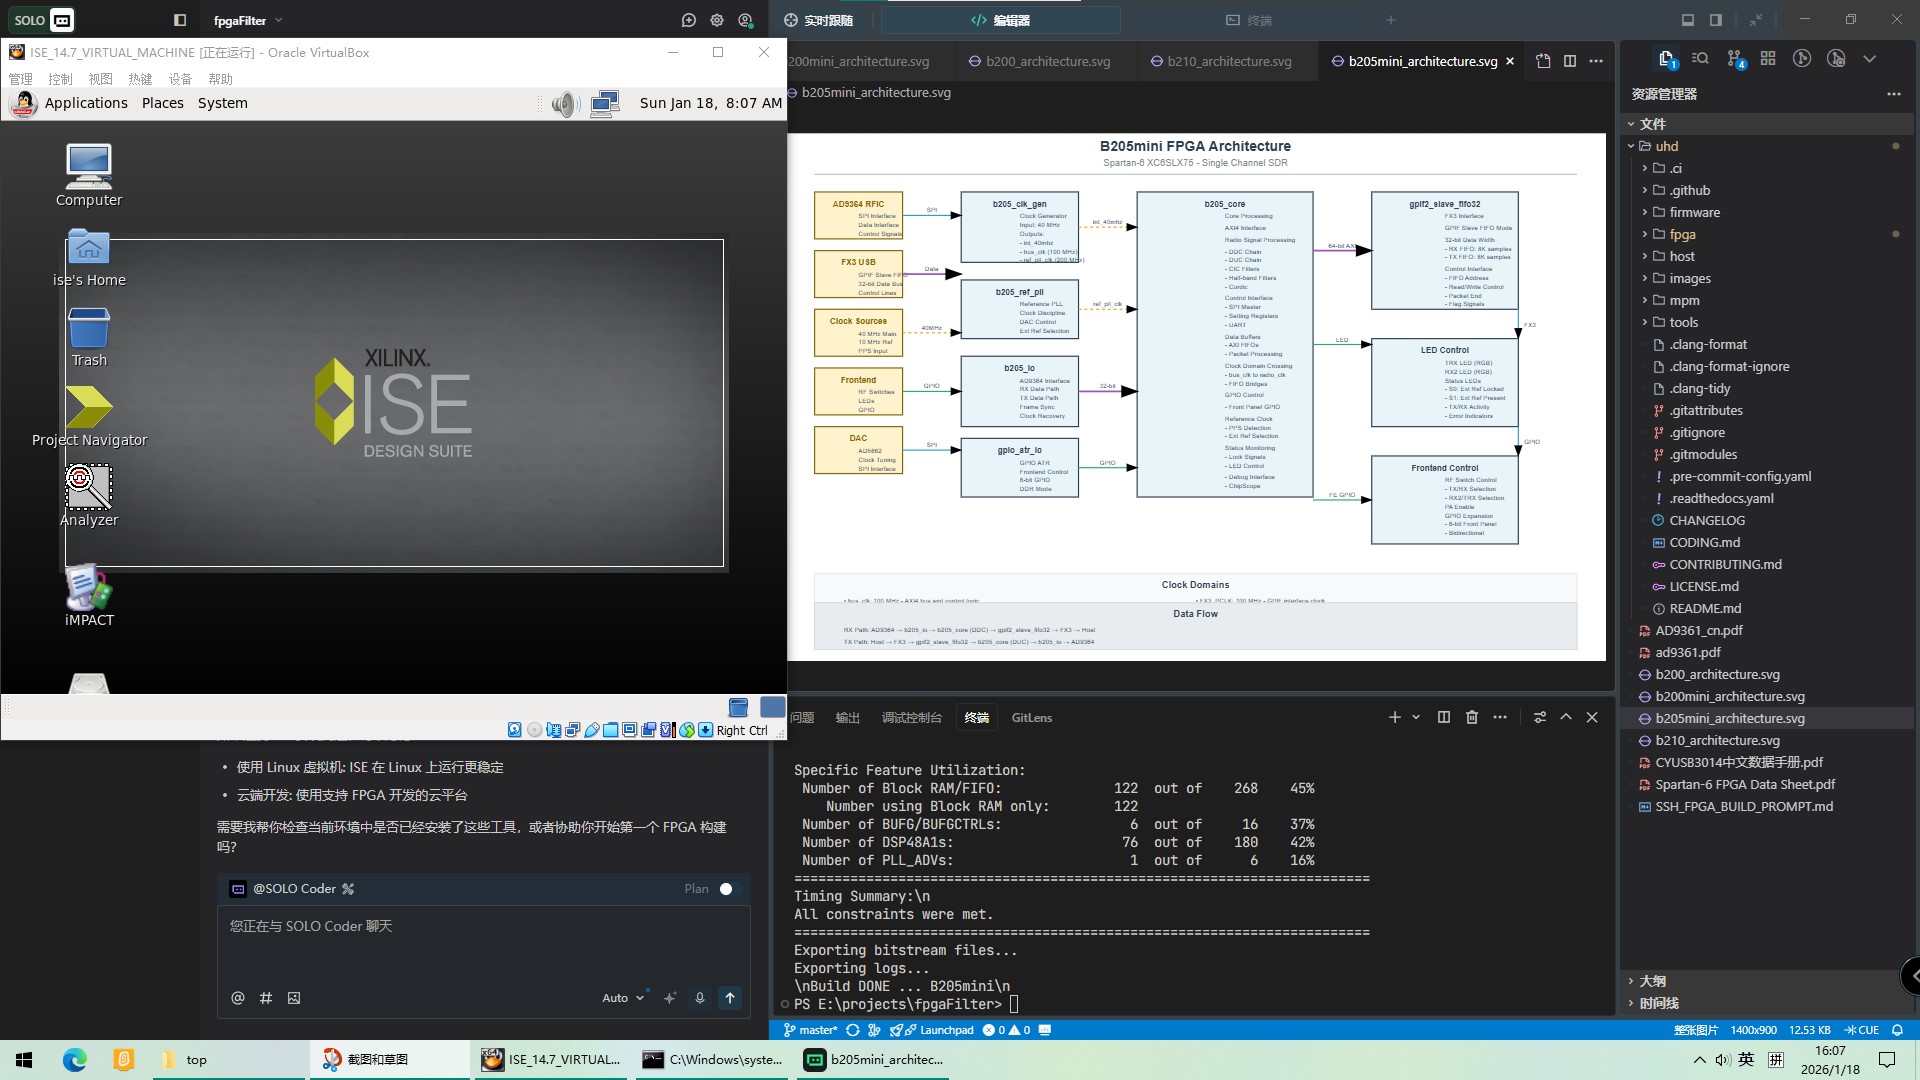Toggle the Plan mode switch
This screenshot has width=1920, height=1080.
coord(727,889)
